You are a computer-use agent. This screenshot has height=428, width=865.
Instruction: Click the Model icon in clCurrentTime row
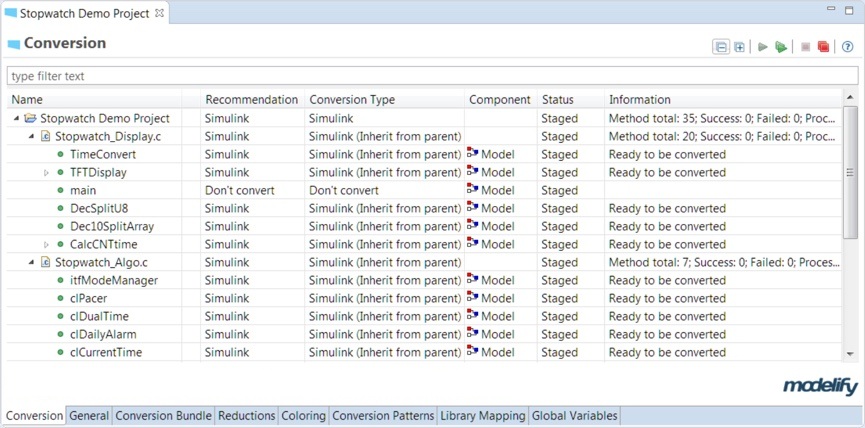pos(472,351)
